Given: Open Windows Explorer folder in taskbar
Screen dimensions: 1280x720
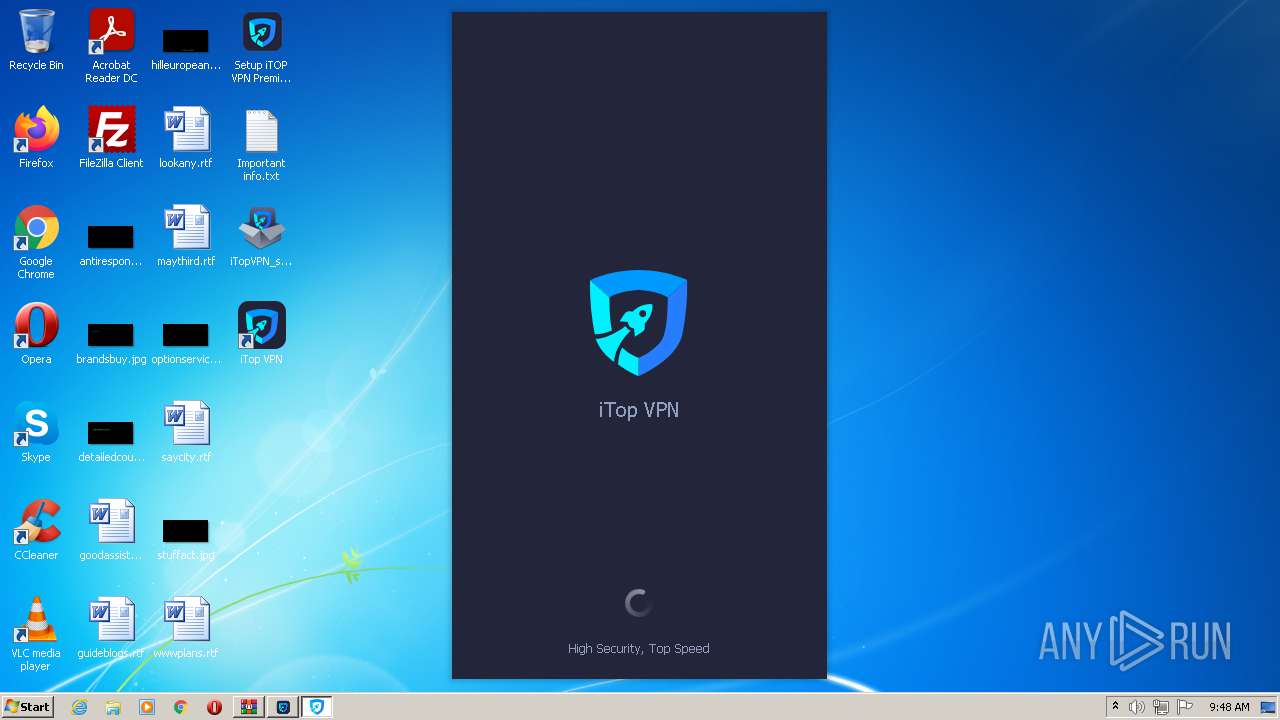Looking at the screenshot, I should [x=113, y=707].
